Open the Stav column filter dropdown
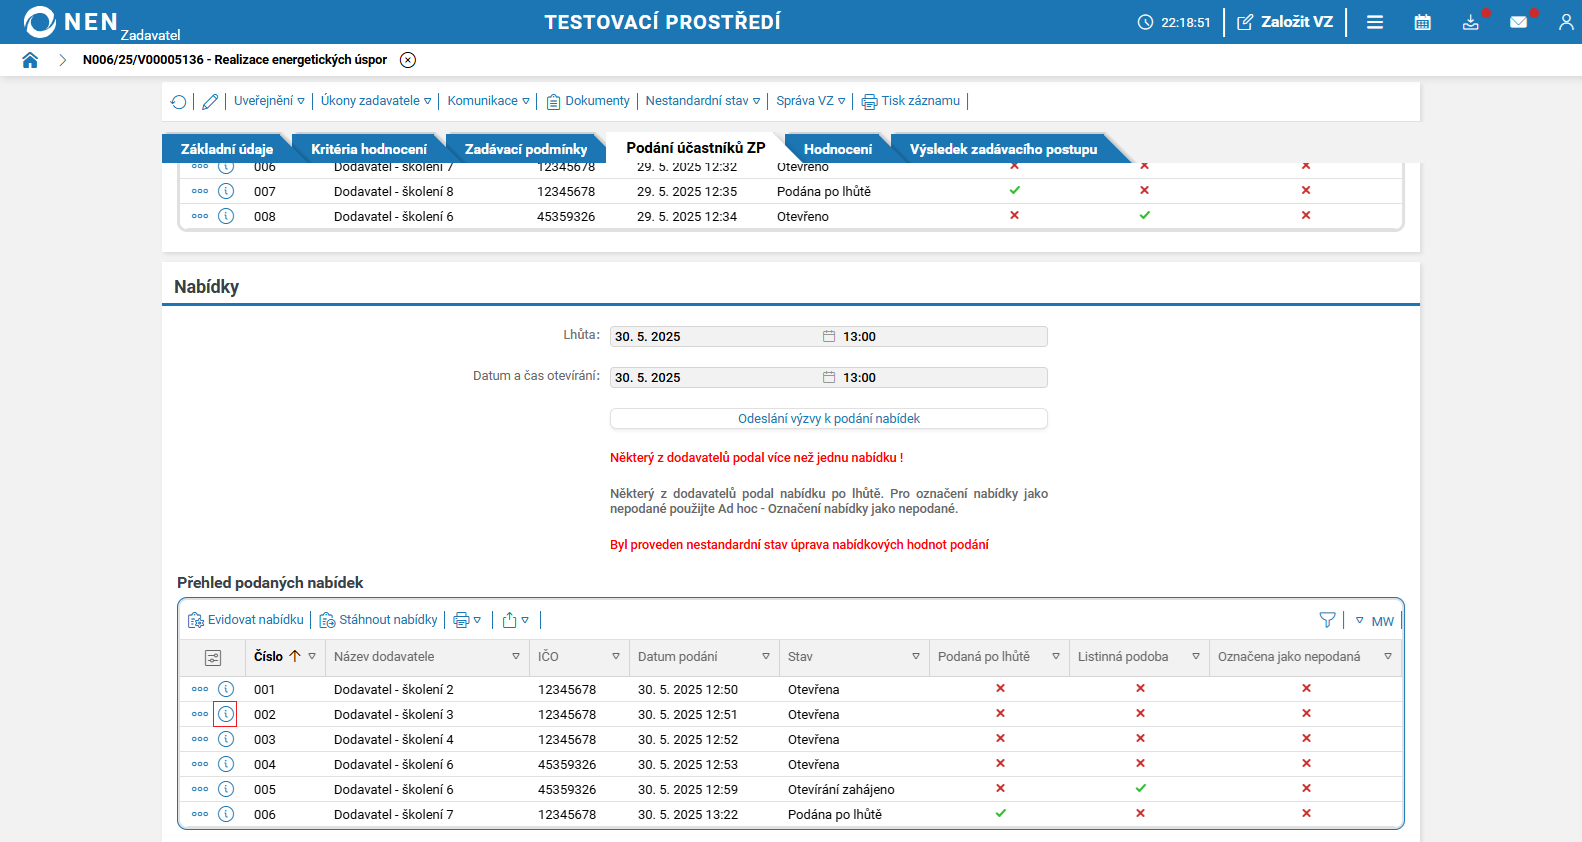Image resolution: width=1582 pixels, height=842 pixels. point(915,657)
